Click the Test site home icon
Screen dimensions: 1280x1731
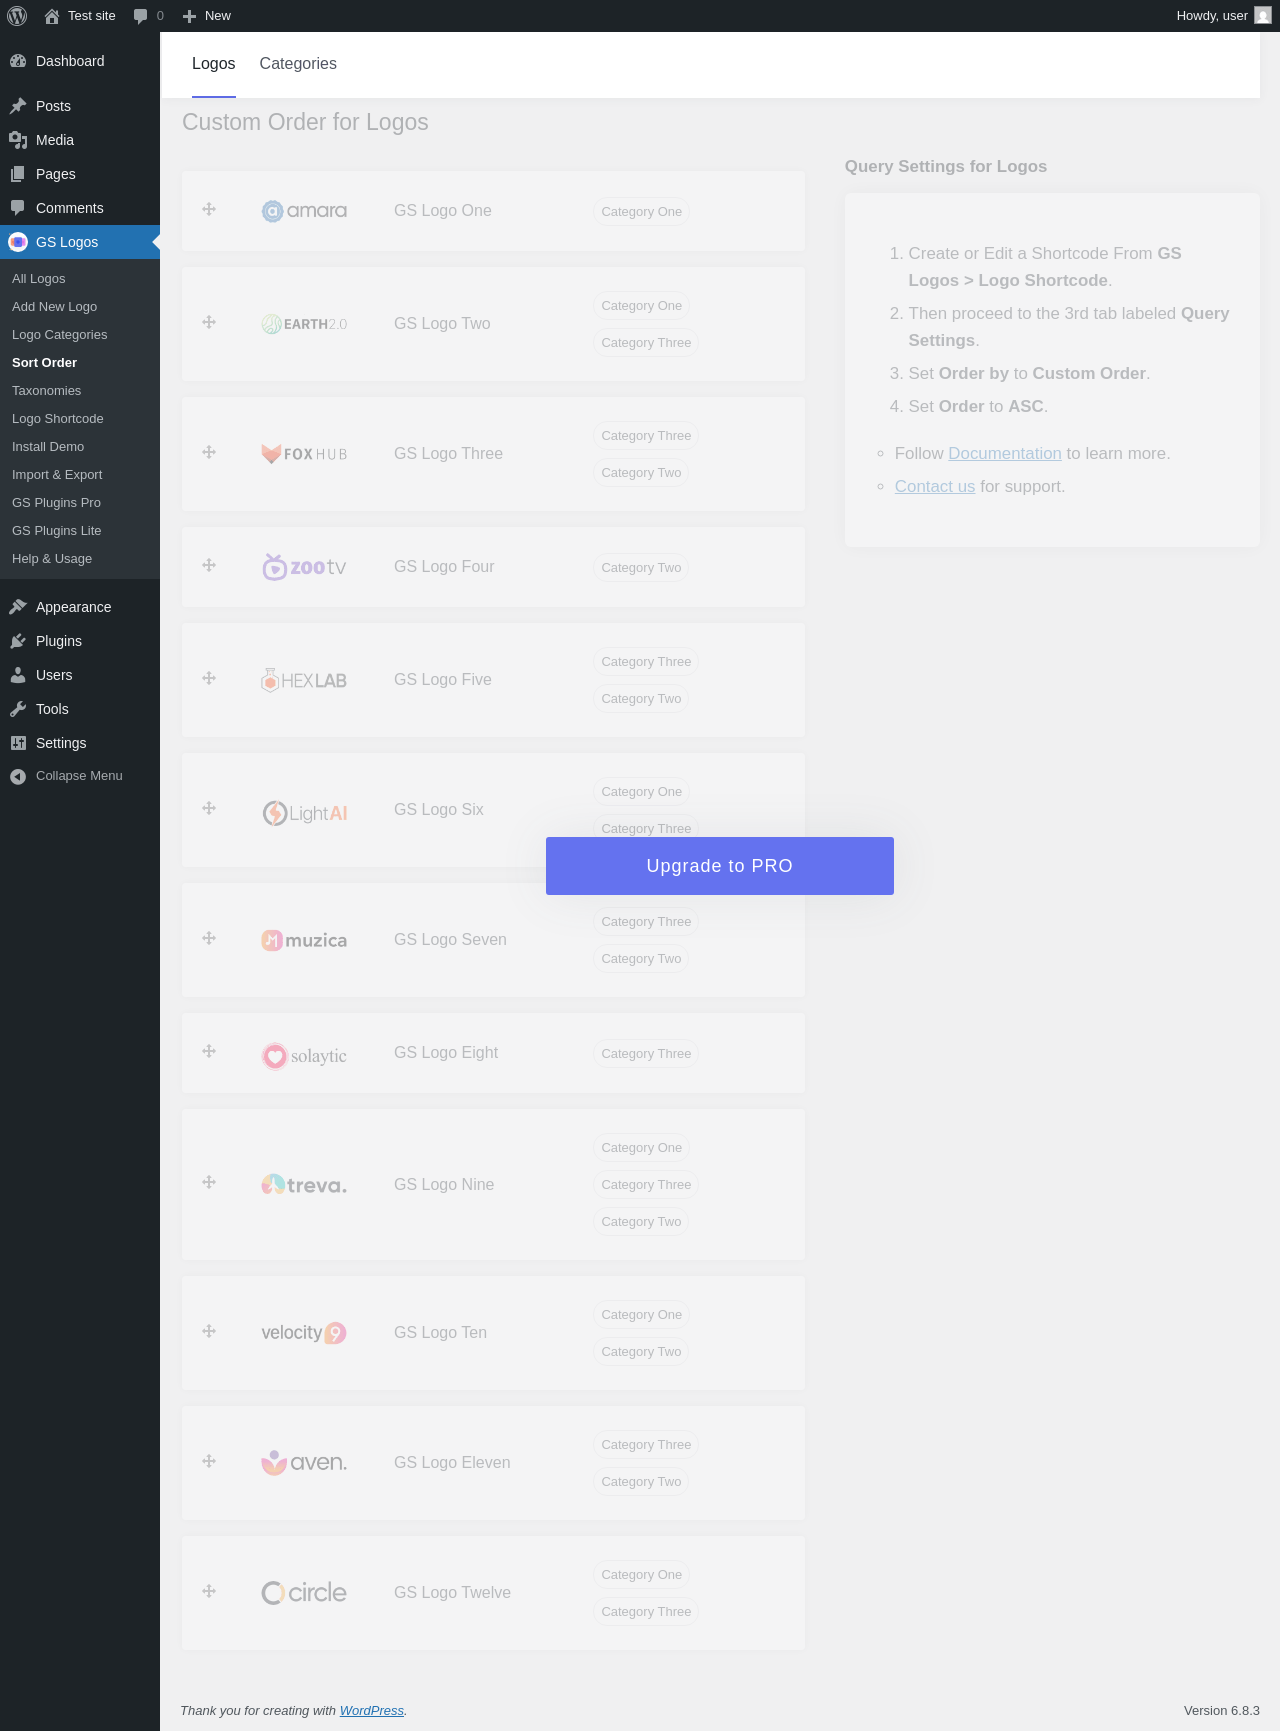click(52, 16)
